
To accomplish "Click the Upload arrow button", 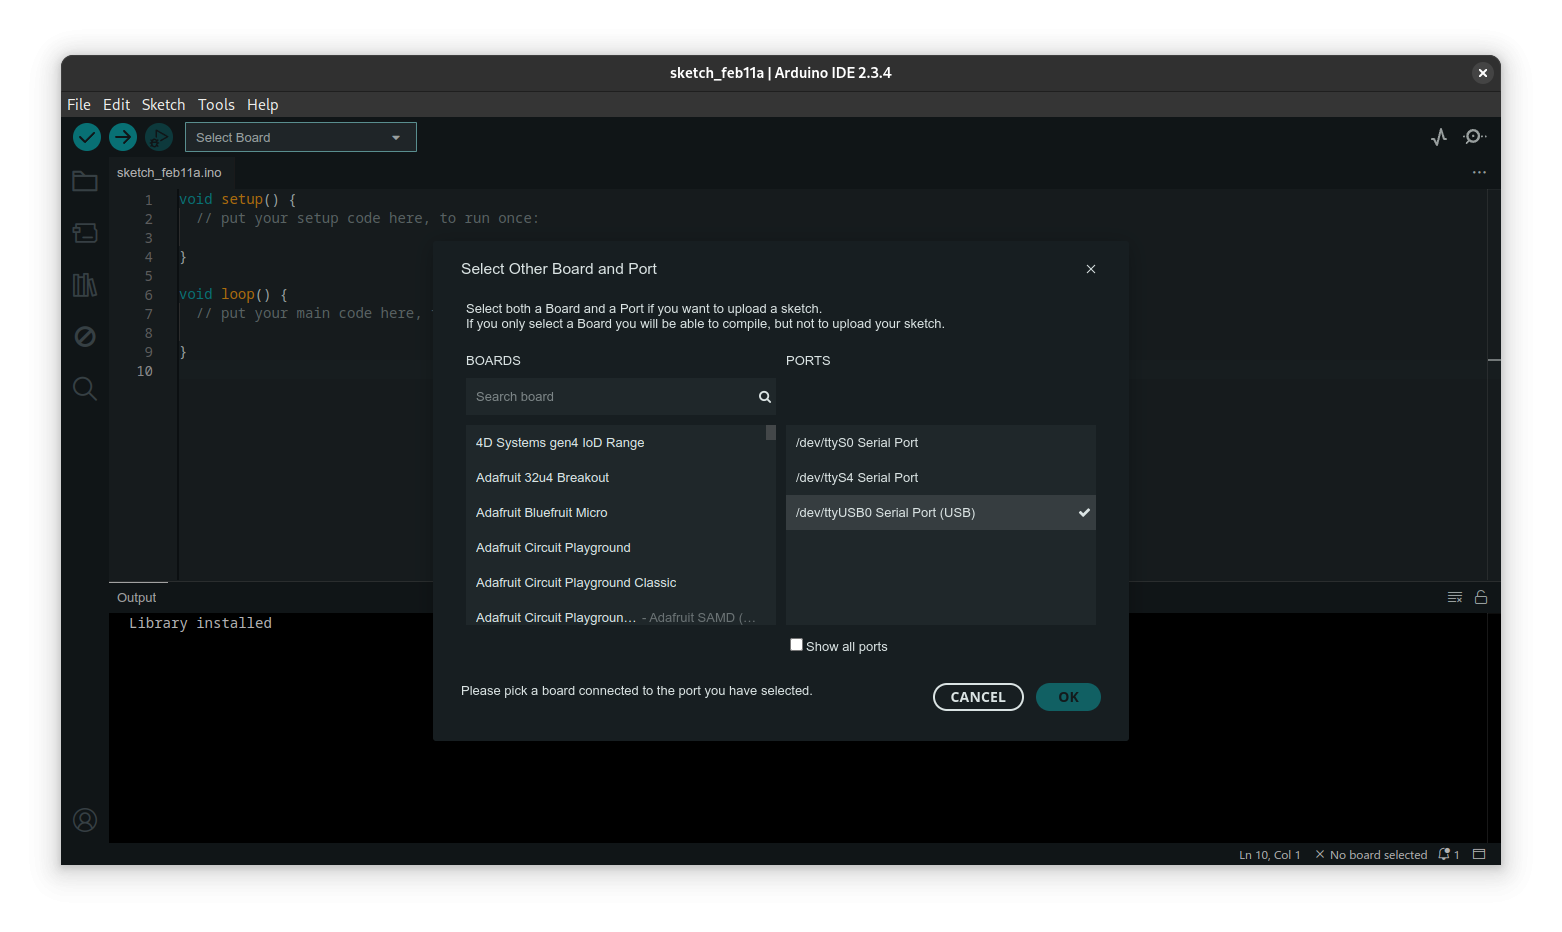I will (123, 137).
